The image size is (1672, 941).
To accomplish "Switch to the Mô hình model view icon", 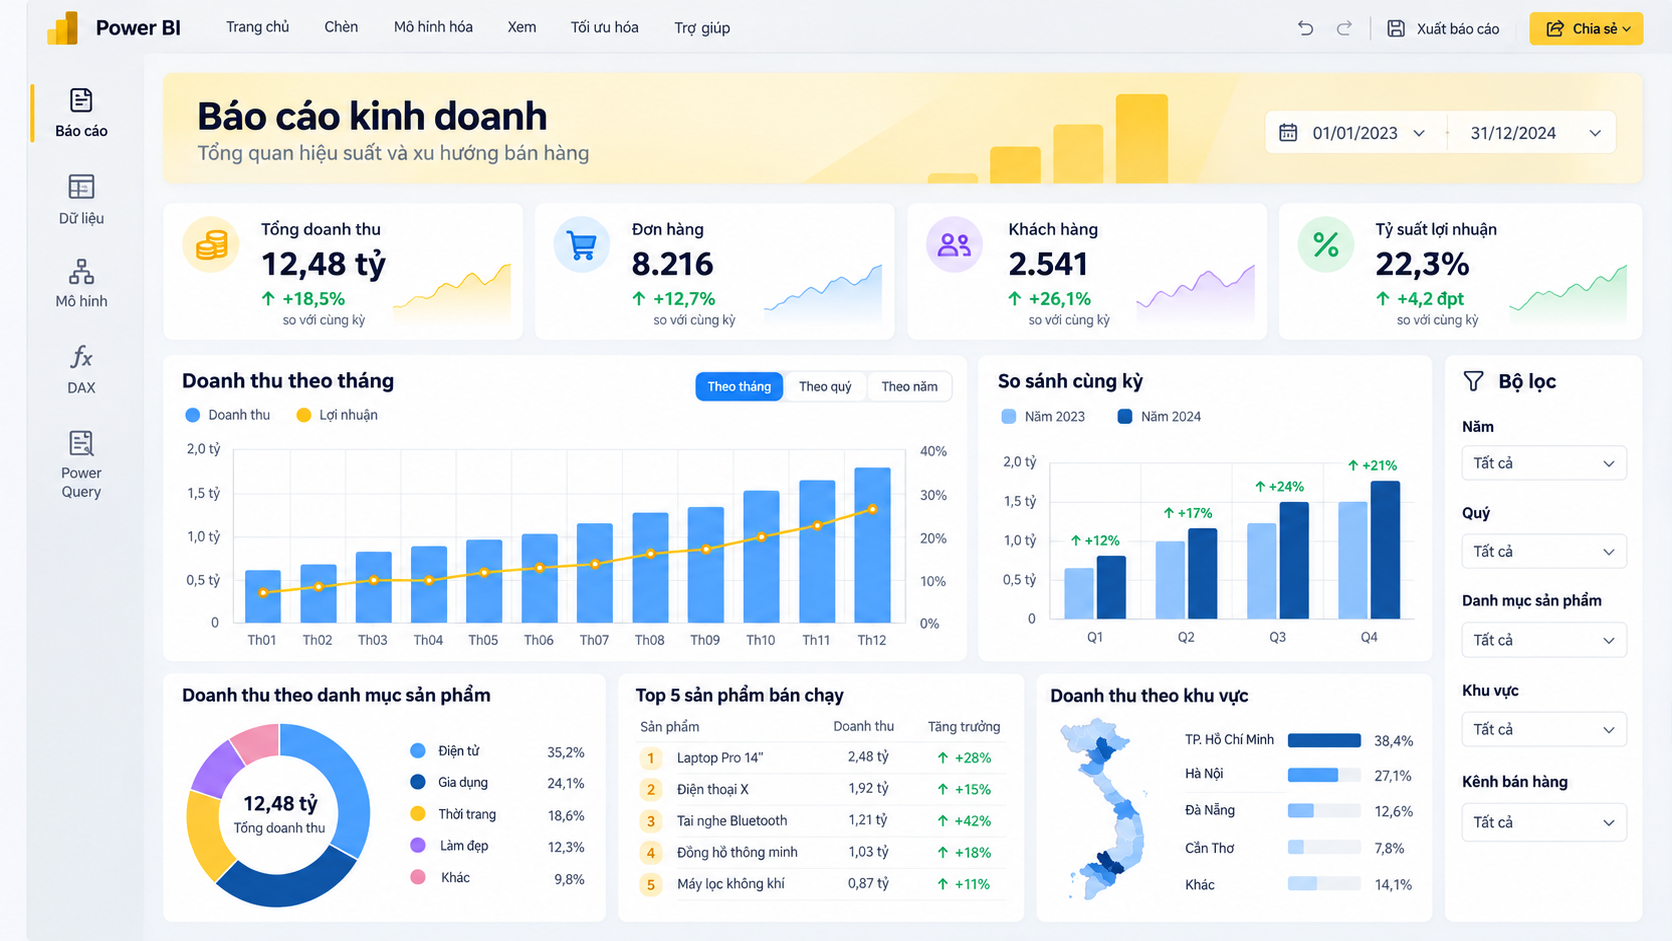I will click(x=81, y=271).
